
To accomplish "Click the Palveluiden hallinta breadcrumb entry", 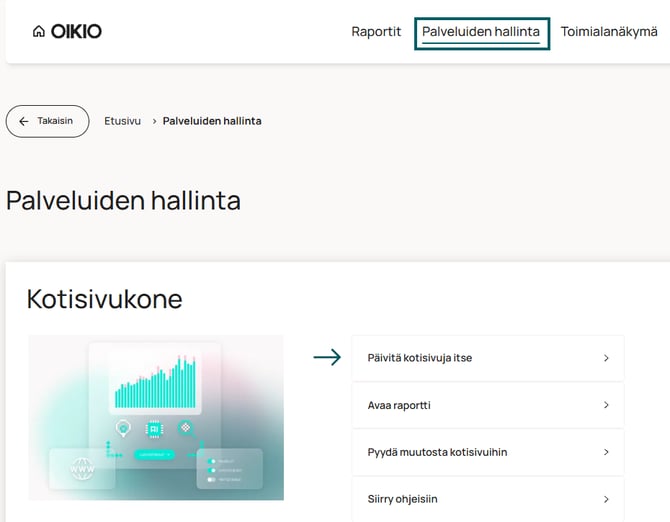I will click(x=212, y=121).
